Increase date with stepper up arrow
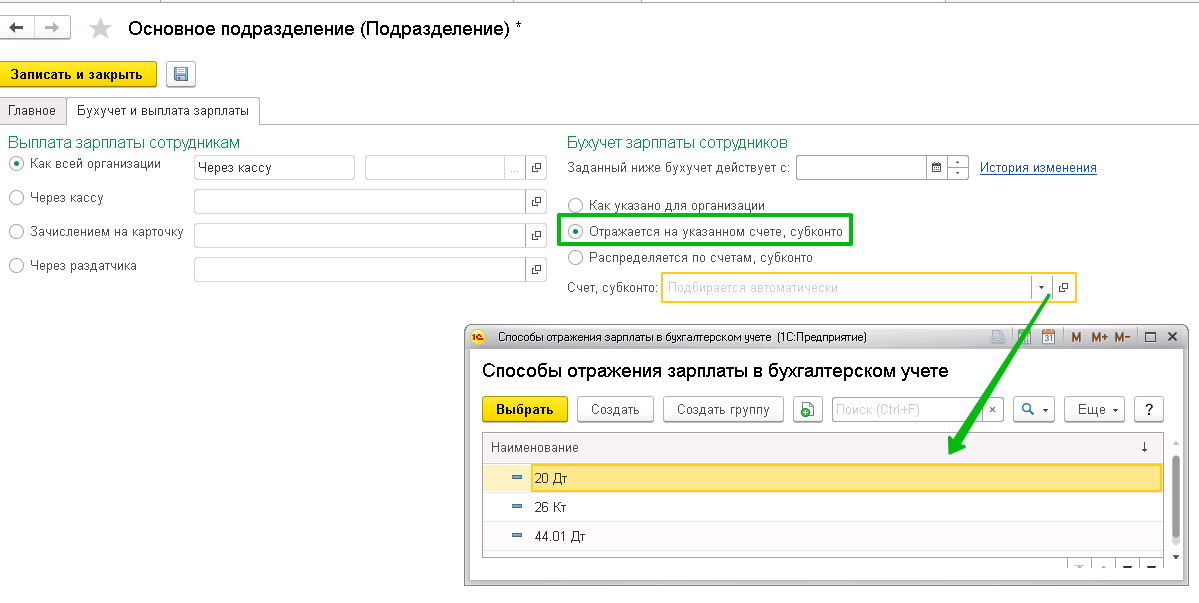 click(x=957, y=162)
